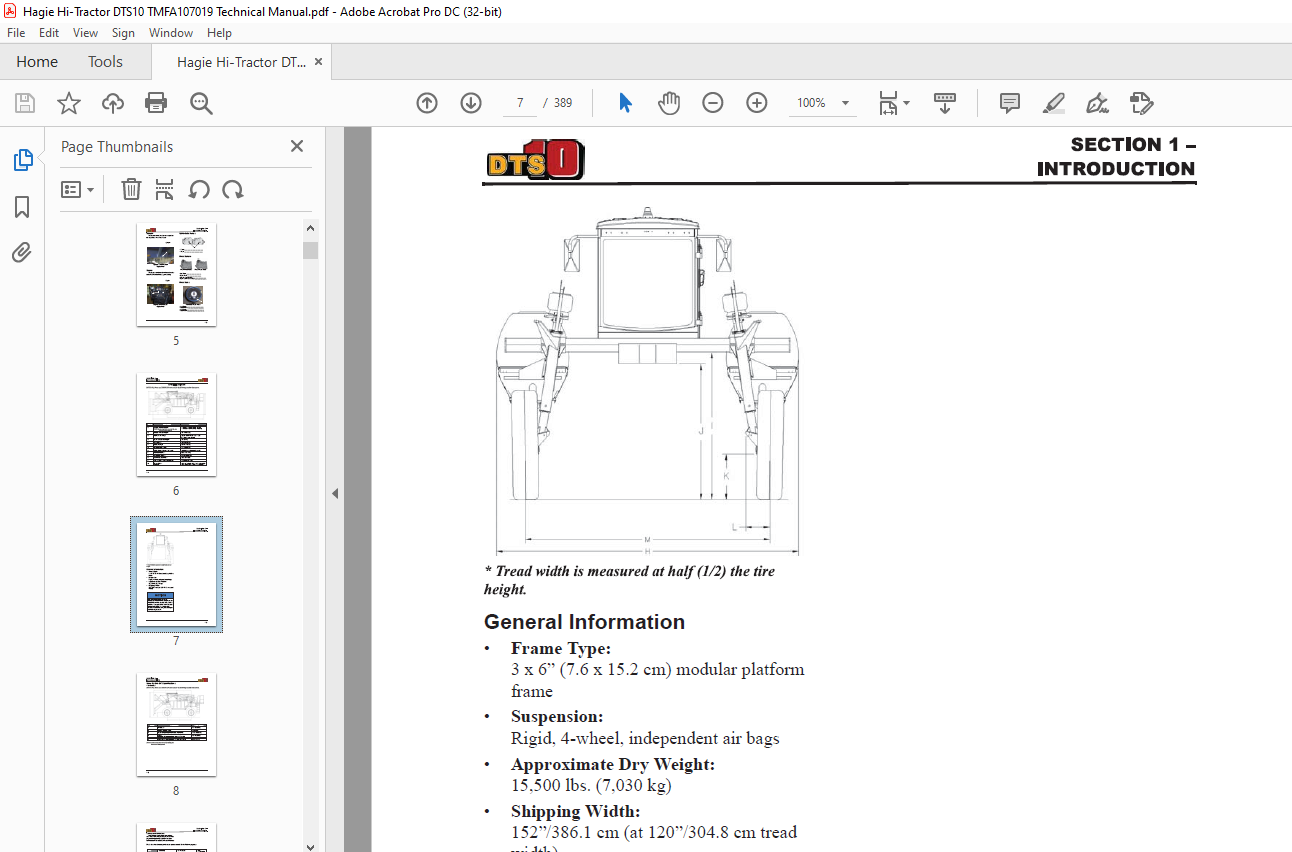Viewport: 1292px width, 852px height.
Task: Zoom in with the plus icon
Action: coord(757,103)
